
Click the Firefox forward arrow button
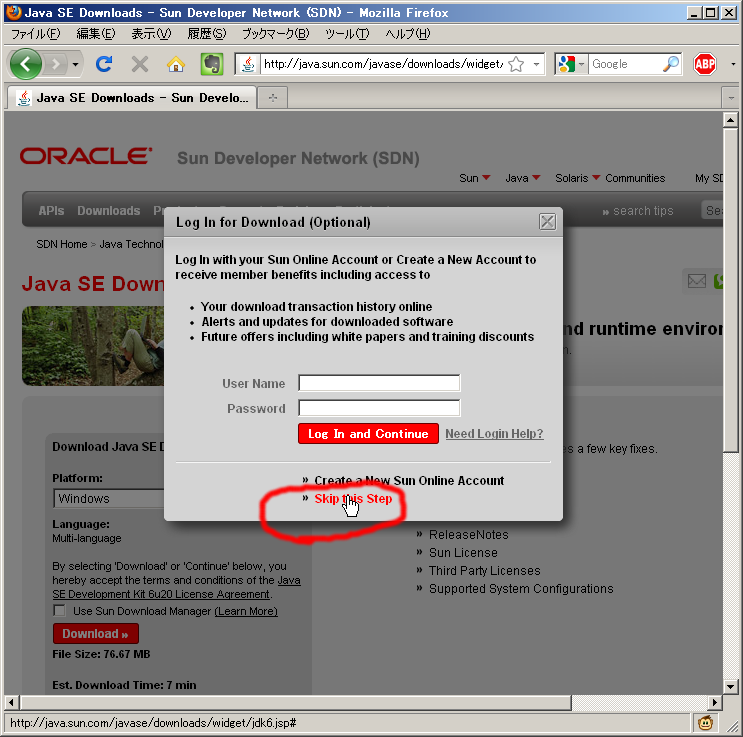[x=56, y=64]
